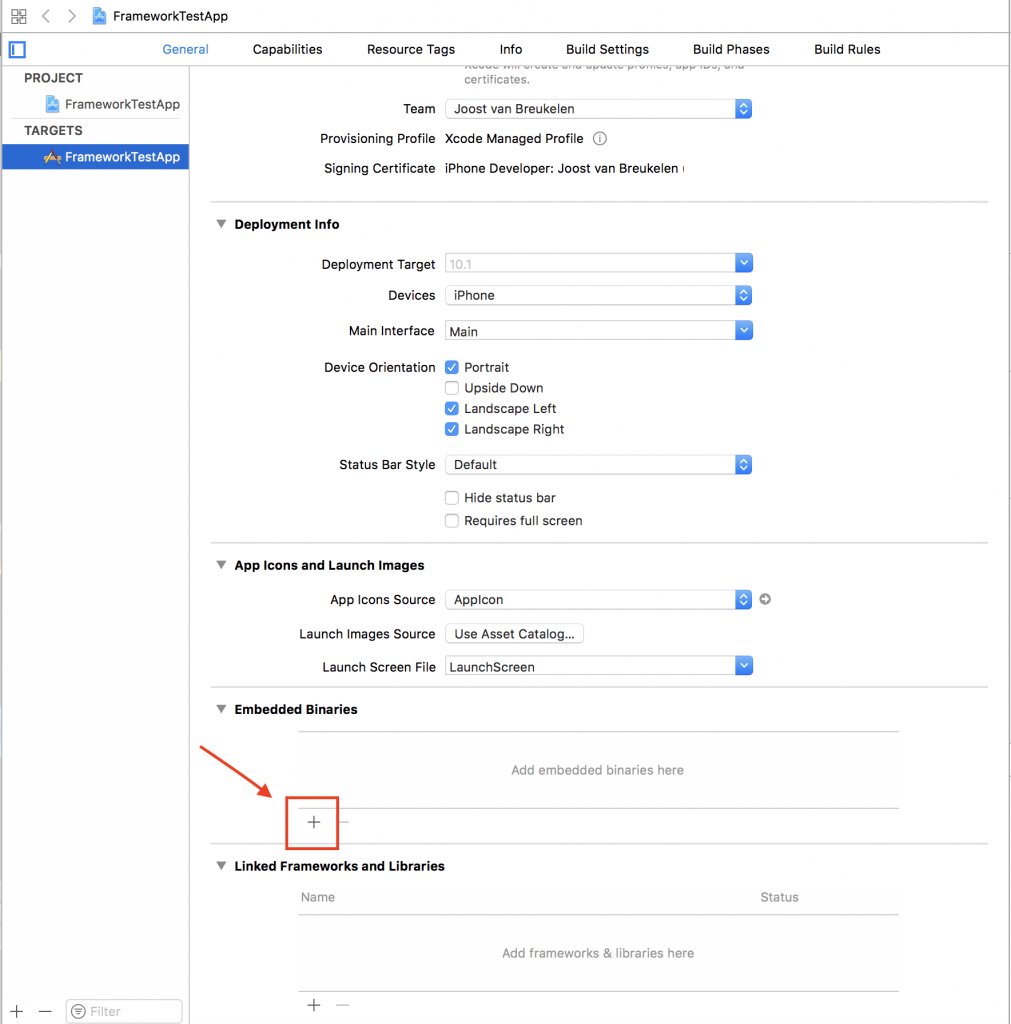Toggle Portrait orientation checkbox

tap(451, 367)
